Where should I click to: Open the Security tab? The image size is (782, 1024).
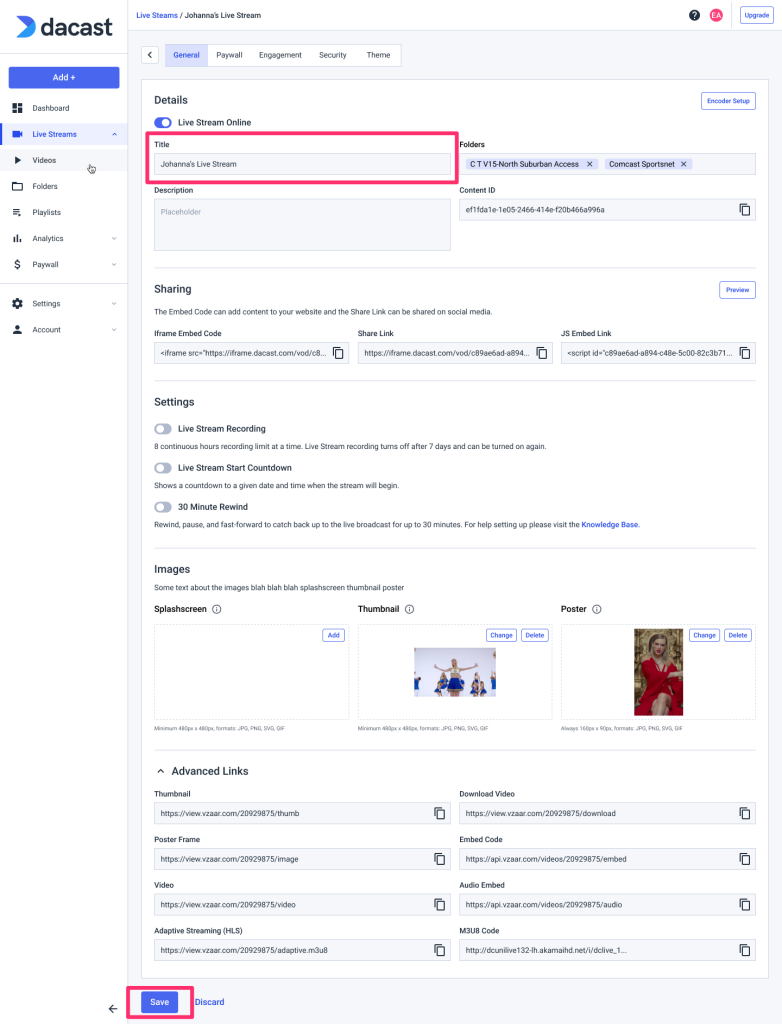(332, 55)
